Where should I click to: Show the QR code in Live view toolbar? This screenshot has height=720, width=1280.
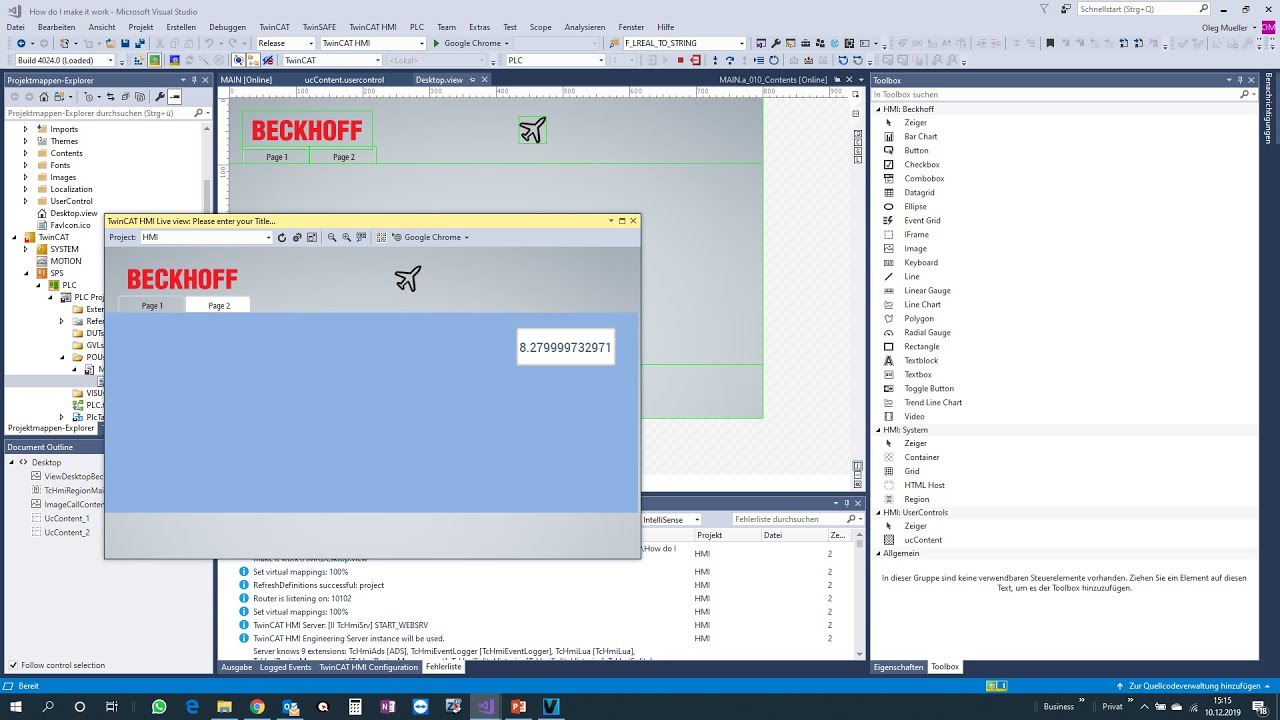pyautogui.click(x=381, y=238)
